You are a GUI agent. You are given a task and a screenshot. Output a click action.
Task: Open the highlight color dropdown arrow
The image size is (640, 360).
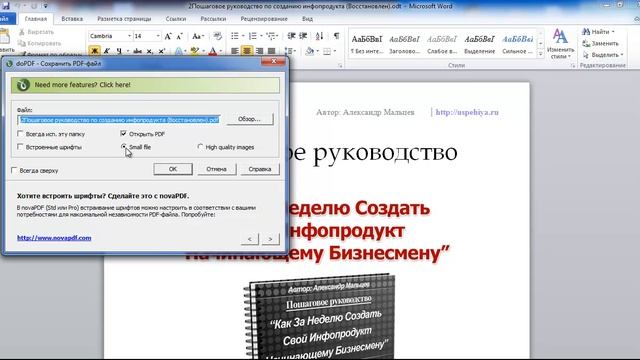click(203, 51)
